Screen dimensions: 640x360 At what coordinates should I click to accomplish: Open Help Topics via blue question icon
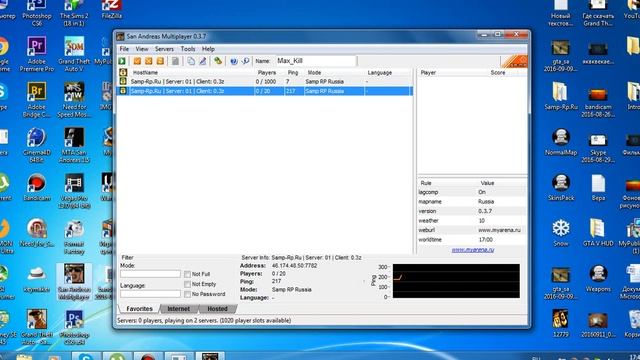click(234, 61)
